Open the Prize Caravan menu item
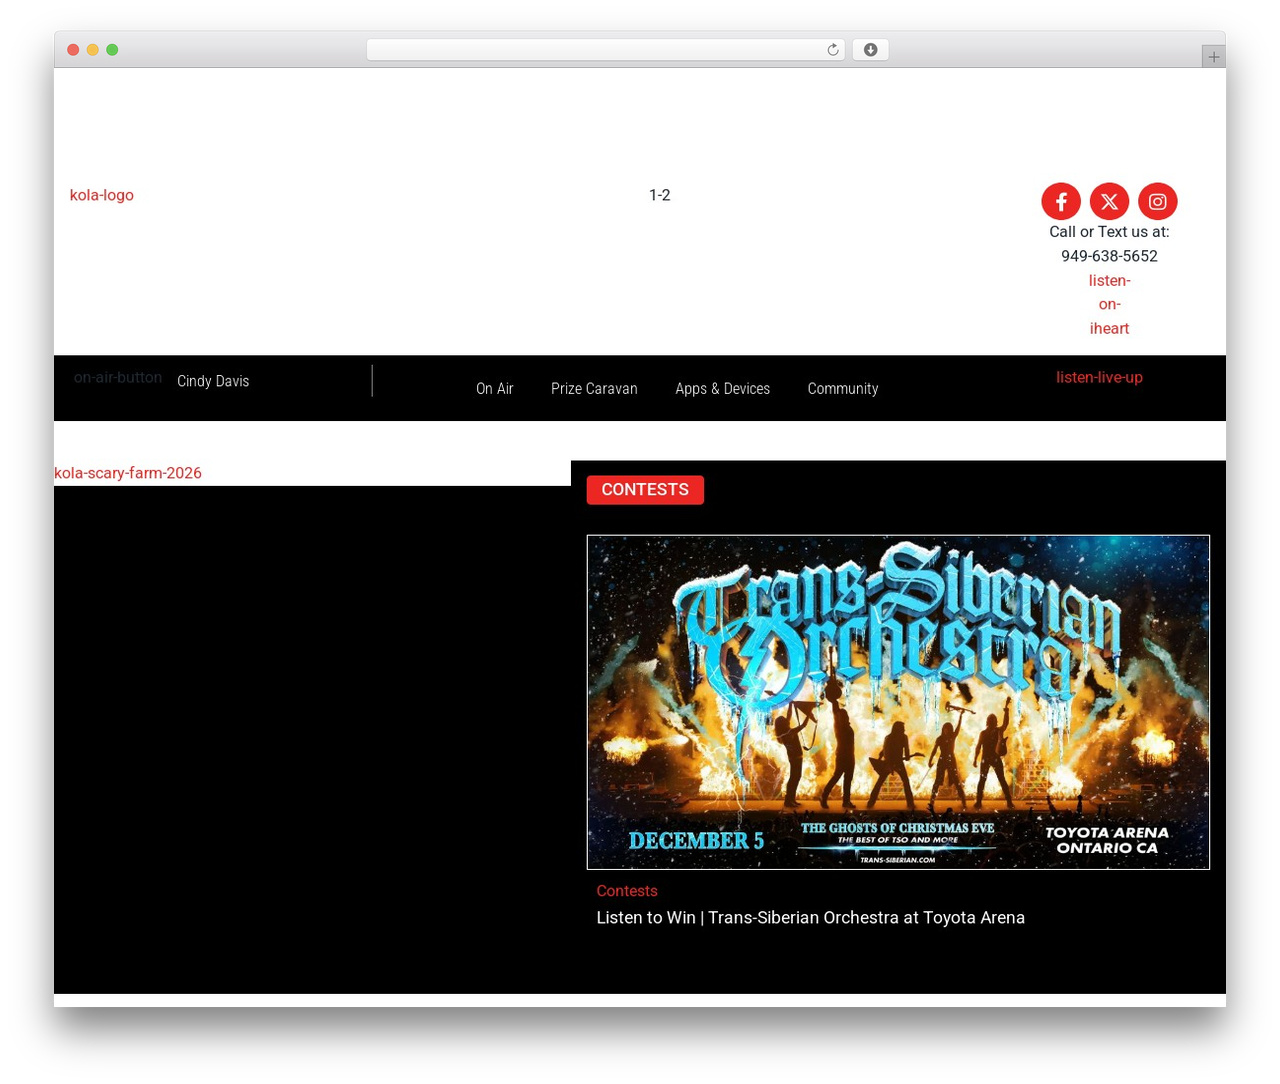Image resolution: width=1280 pixels, height=1084 pixels. [594, 389]
